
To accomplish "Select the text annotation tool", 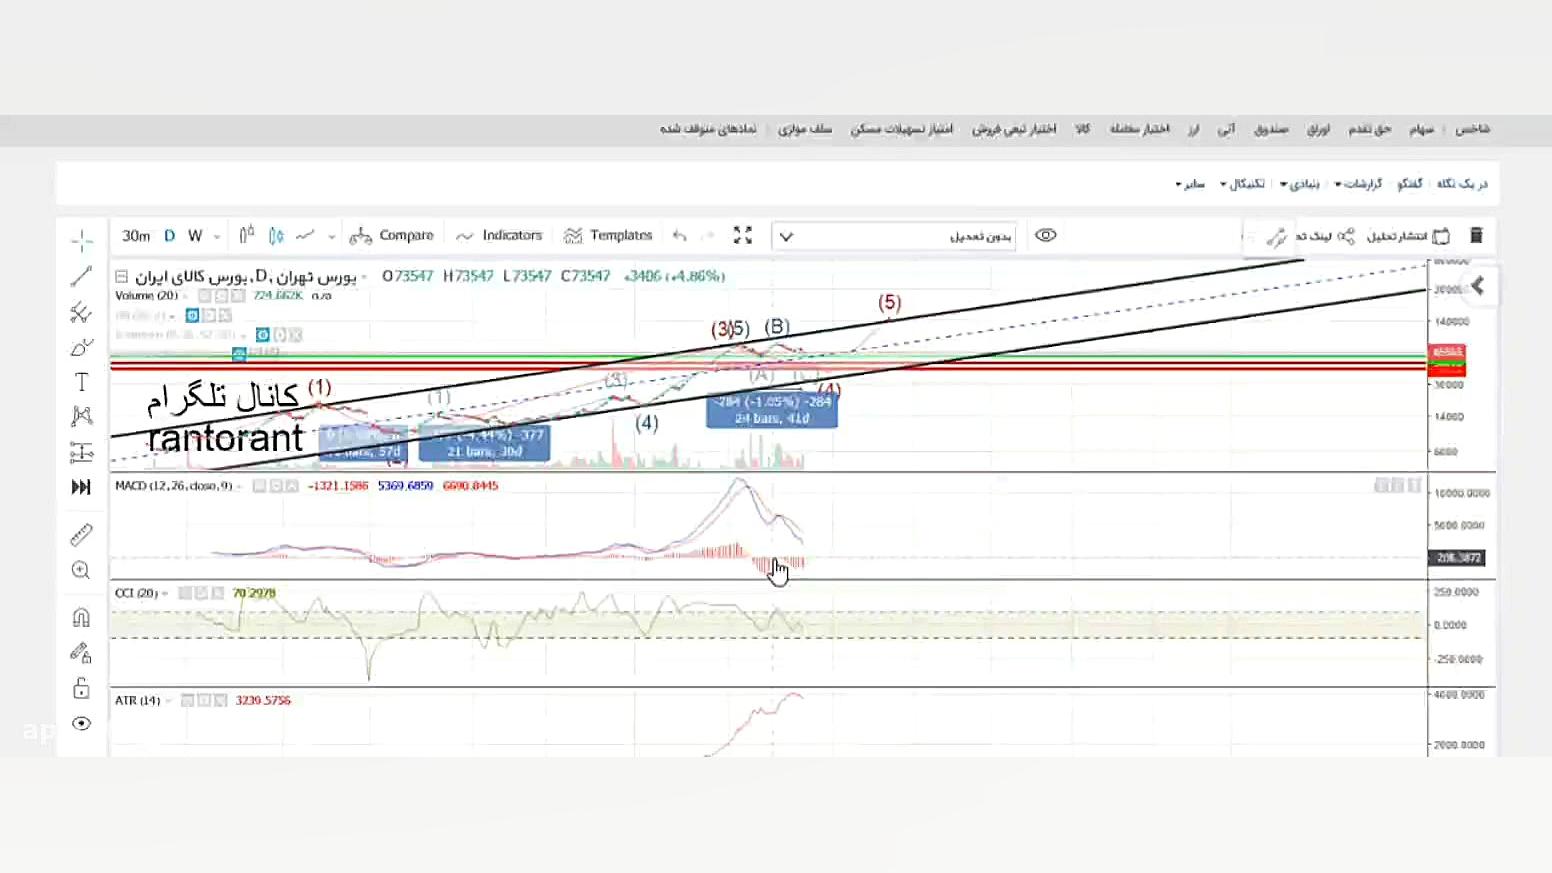I will point(82,382).
